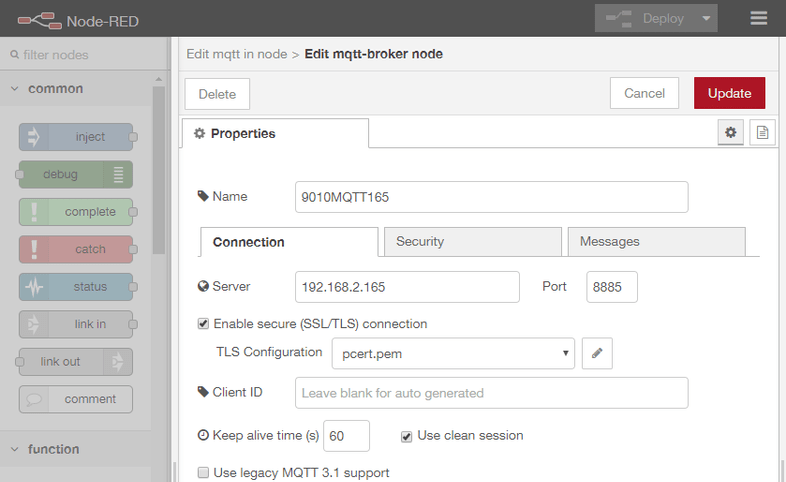786x482 pixels.
Task: Open the node description document icon
Action: pyautogui.click(x=762, y=133)
